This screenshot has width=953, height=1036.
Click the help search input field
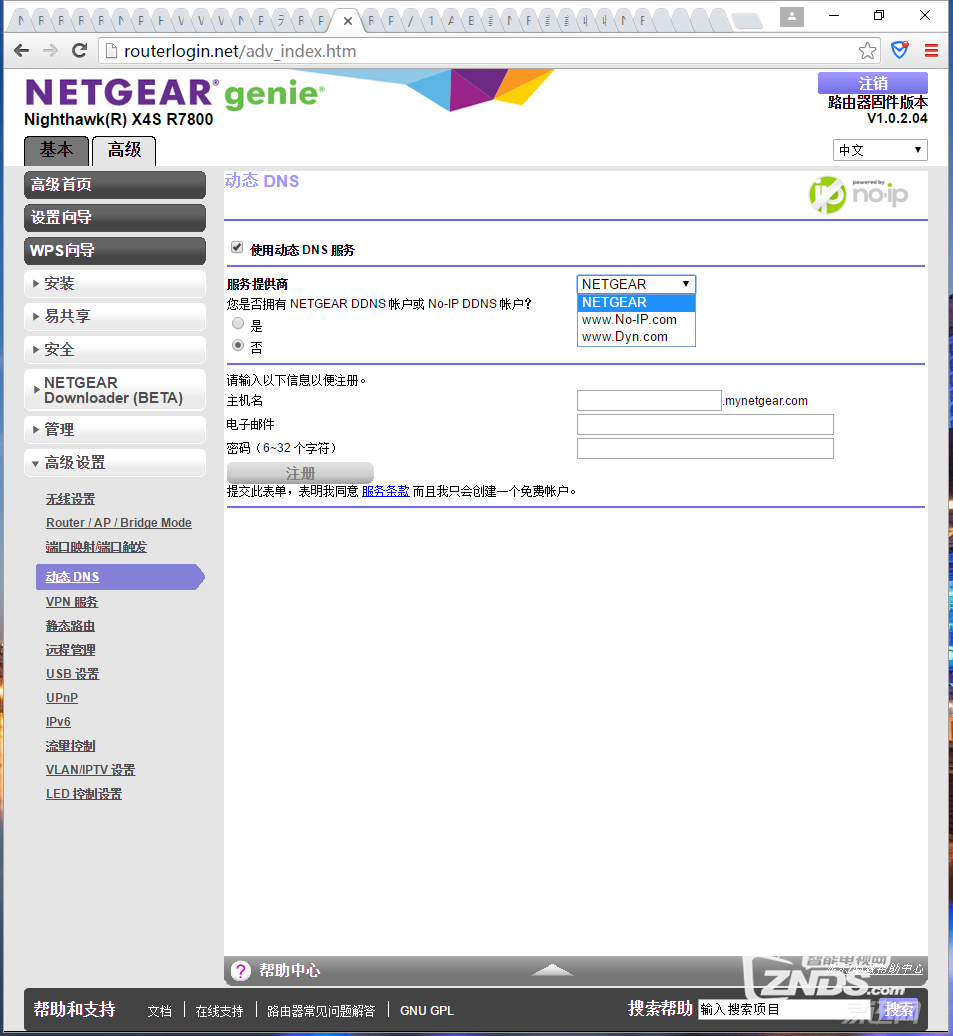pyautogui.click(x=788, y=1010)
